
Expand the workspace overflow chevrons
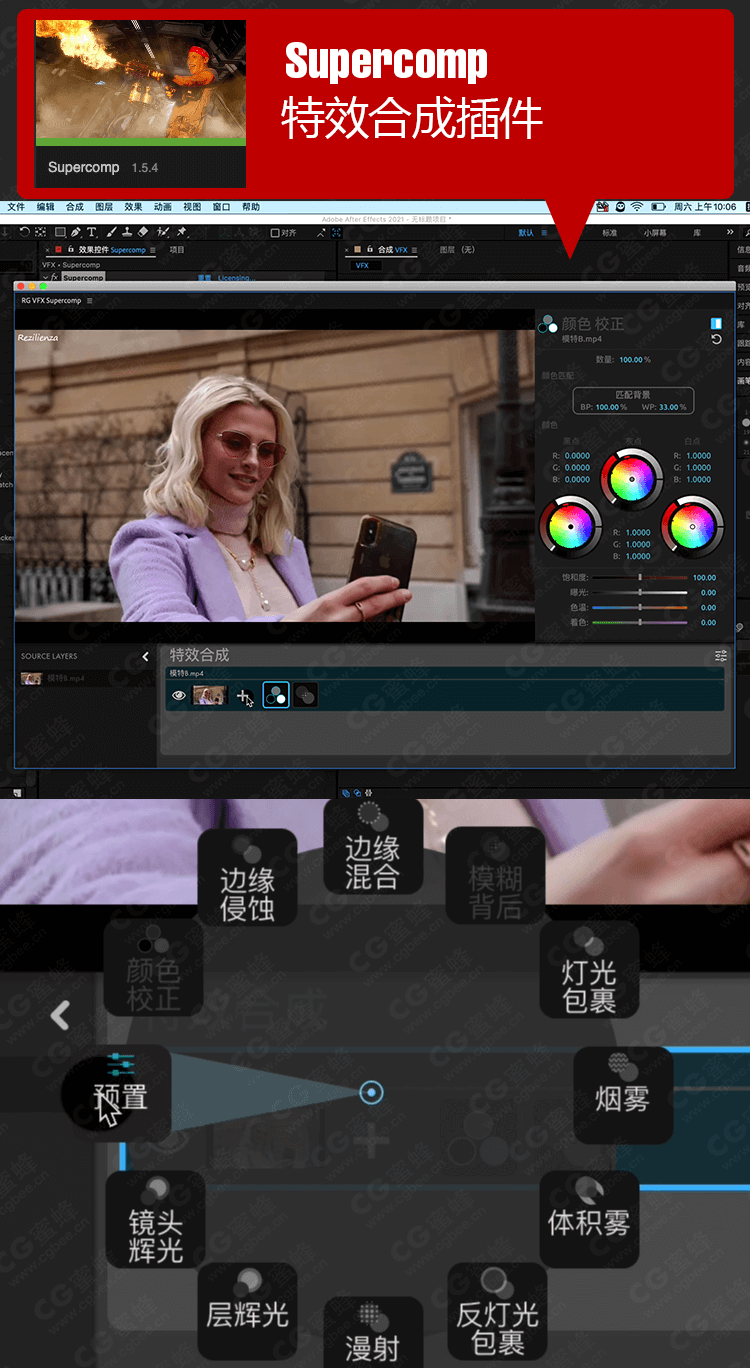pyautogui.click(x=730, y=233)
